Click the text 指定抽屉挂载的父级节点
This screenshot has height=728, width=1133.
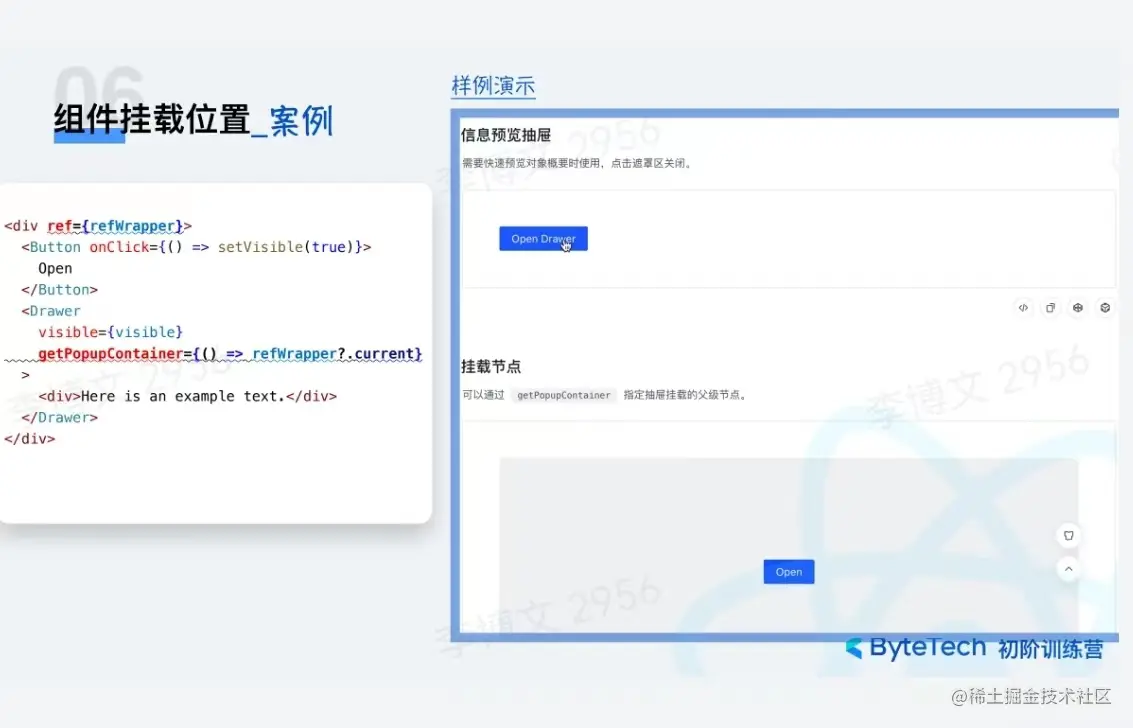tap(685, 395)
